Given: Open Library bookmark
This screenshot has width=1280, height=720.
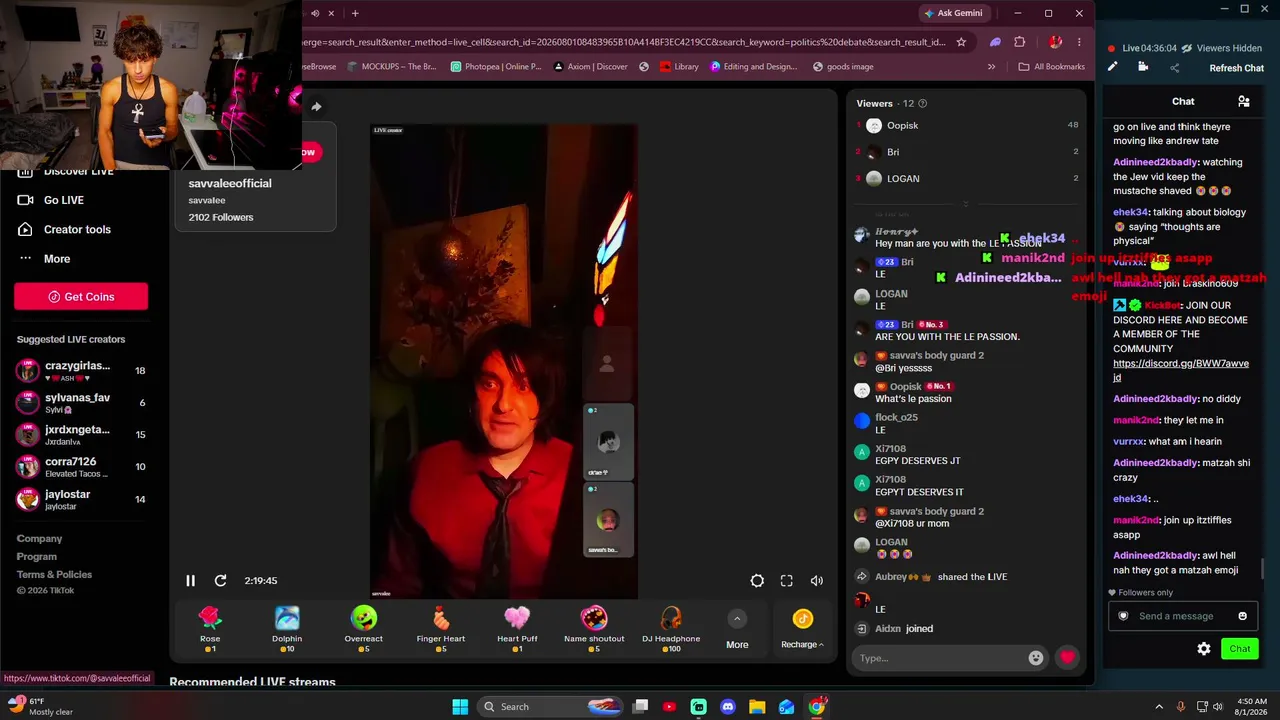Looking at the screenshot, I should click(x=680, y=67).
